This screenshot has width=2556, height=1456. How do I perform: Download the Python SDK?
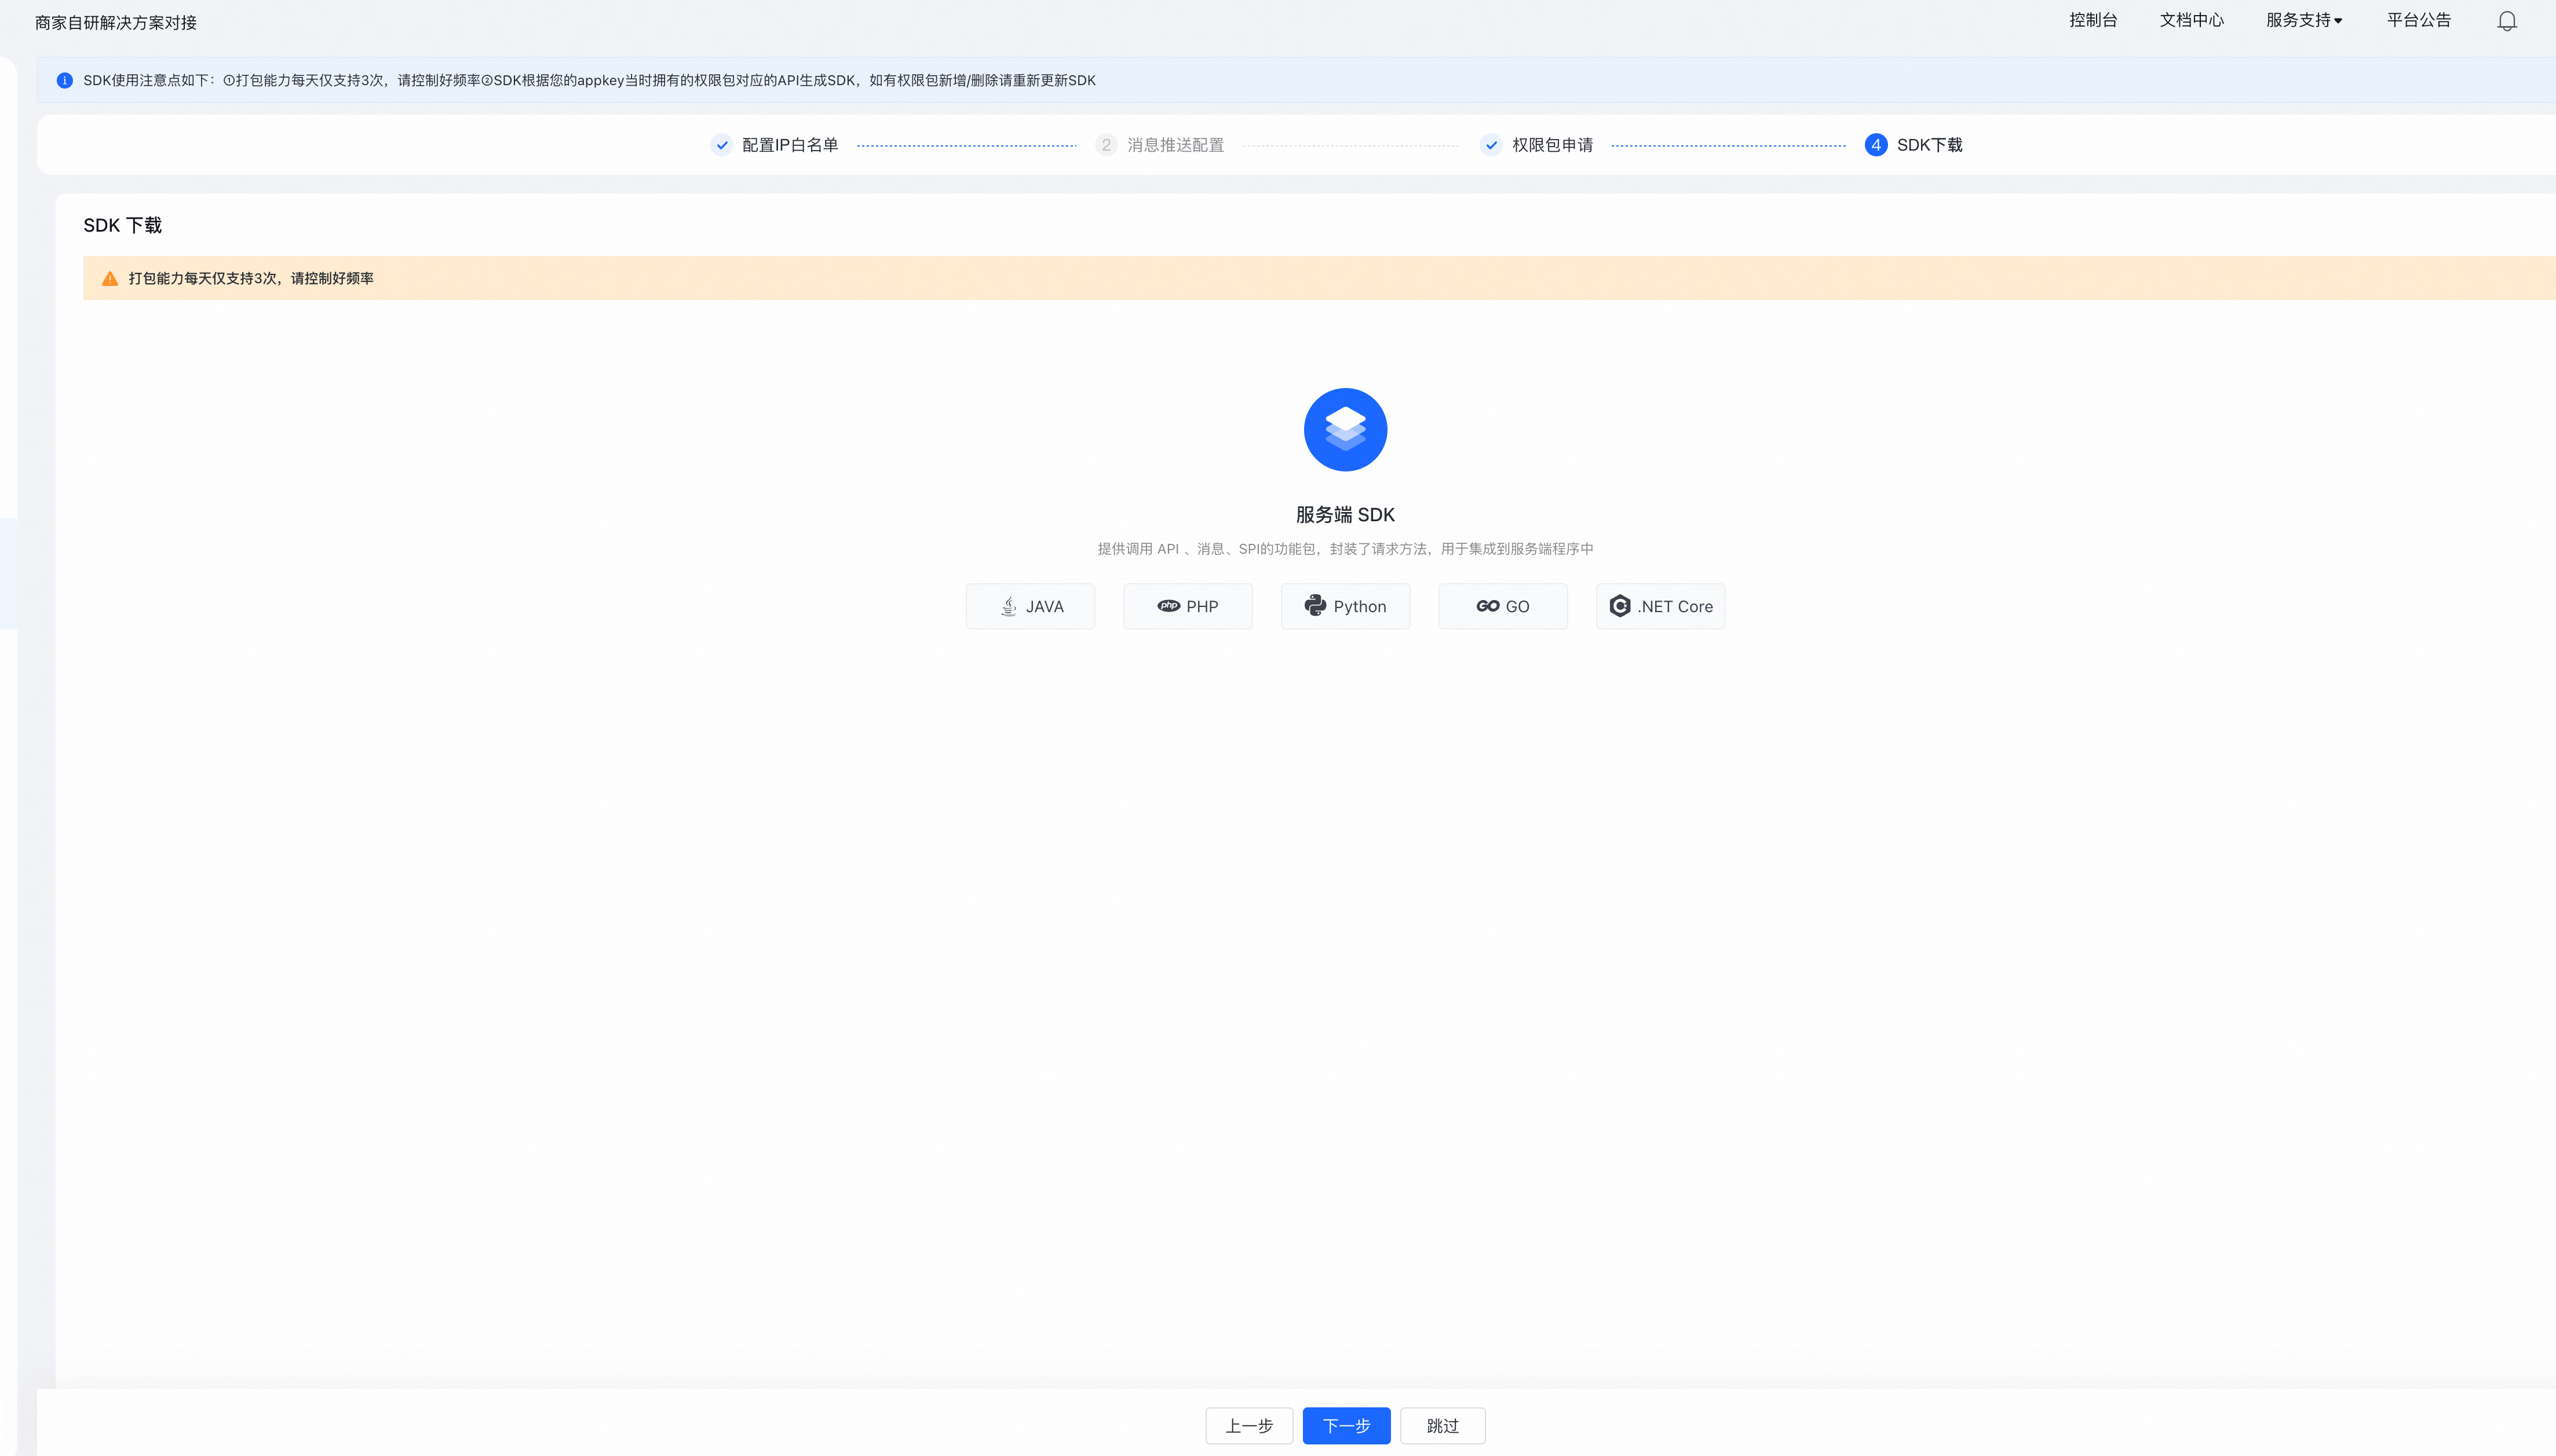[1345, 606]
